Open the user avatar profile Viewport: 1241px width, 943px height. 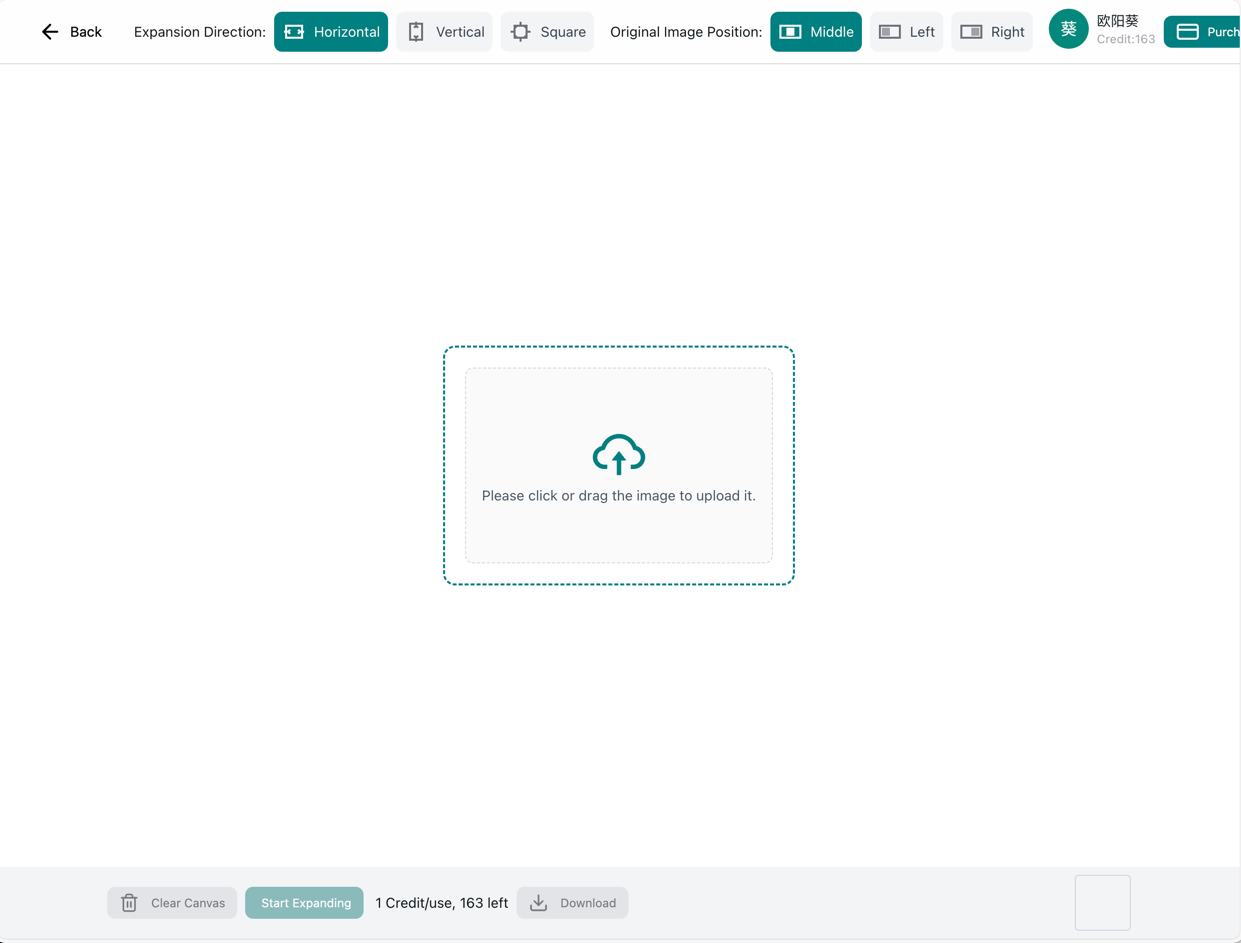[1068, 29]
